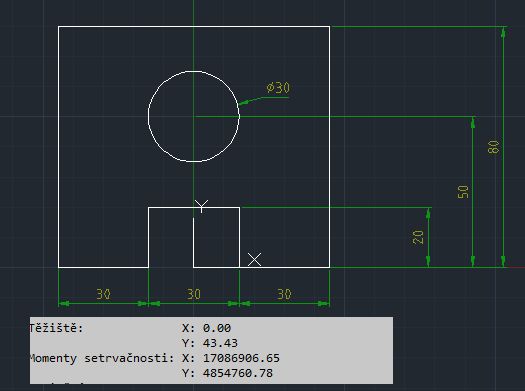The height and width of the screenshot is (391, 525).
Task: Select the middle 30 horizontal dimension
Action: click(x=194, y=294)
